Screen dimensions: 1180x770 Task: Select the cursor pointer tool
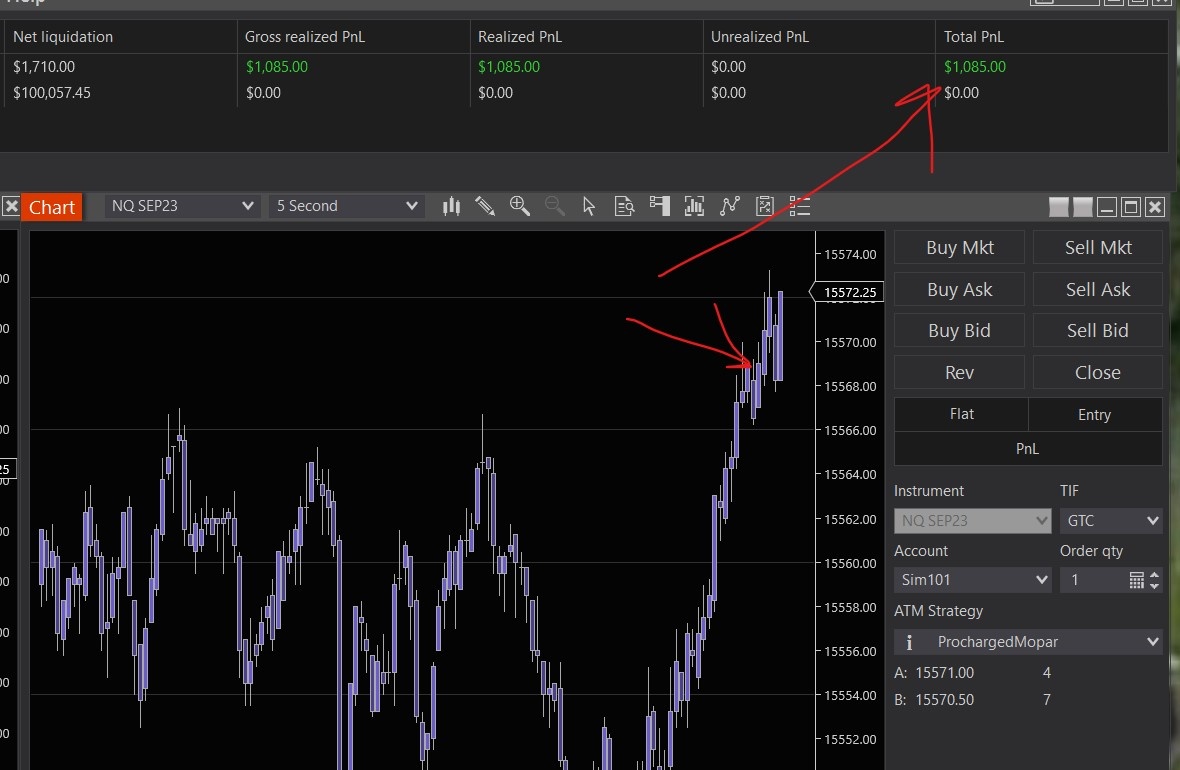589,206
